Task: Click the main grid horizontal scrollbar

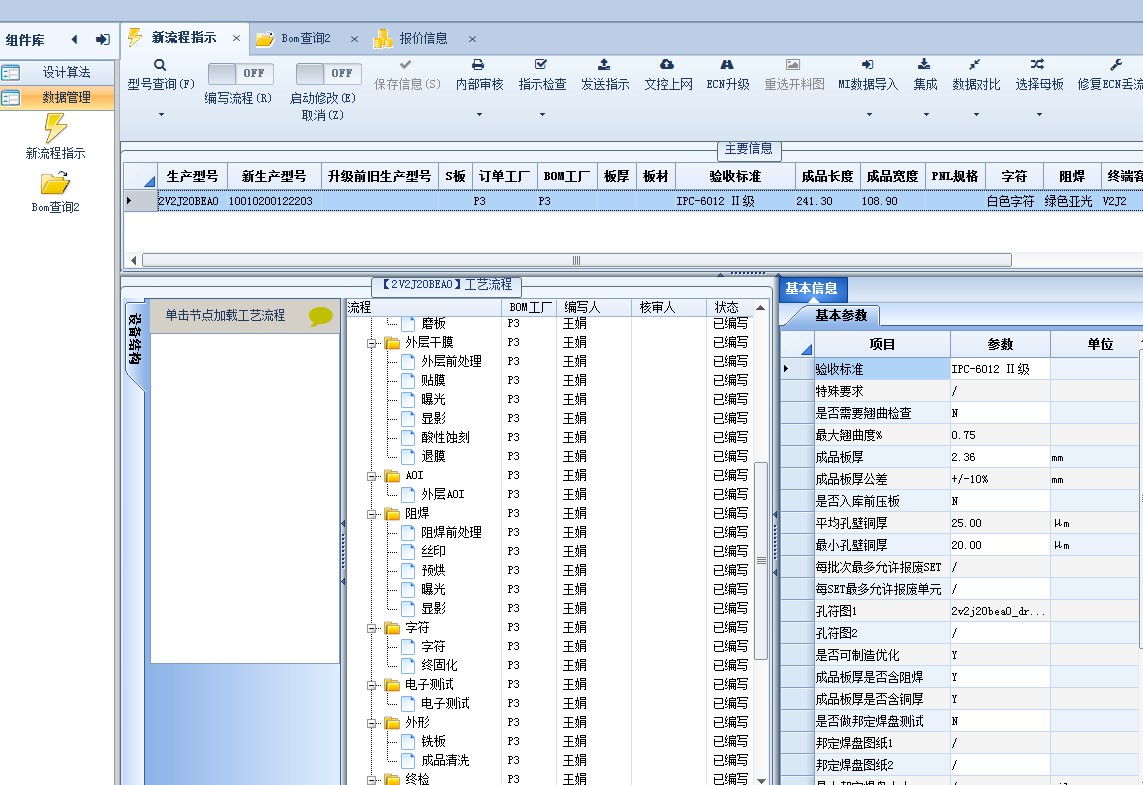Action: point(576,260)
